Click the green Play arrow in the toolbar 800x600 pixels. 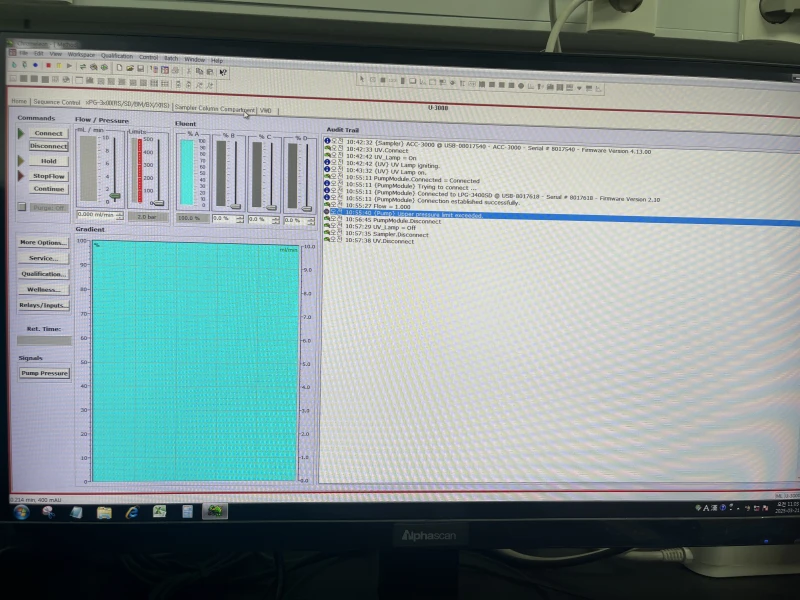[x=69, y=66]
